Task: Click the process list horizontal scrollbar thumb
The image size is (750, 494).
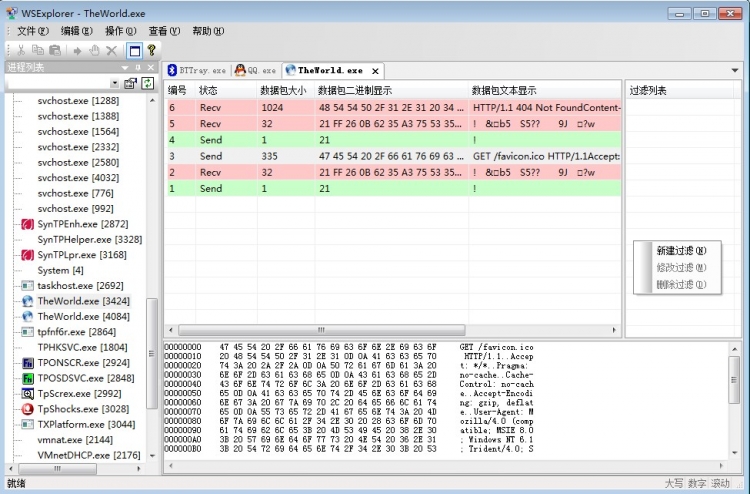Action: [56, 469]
